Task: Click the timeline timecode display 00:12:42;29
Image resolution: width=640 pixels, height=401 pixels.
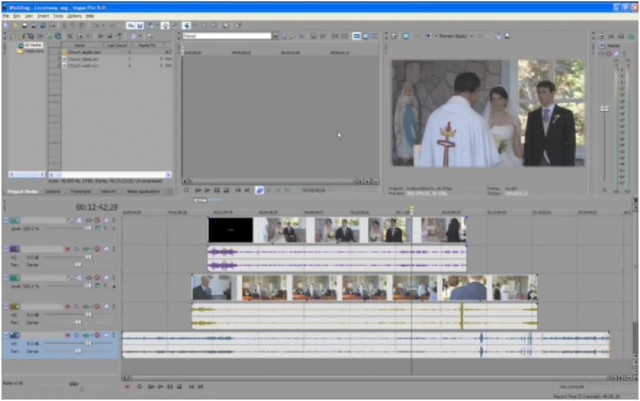Action: click(x=97, y=207)
